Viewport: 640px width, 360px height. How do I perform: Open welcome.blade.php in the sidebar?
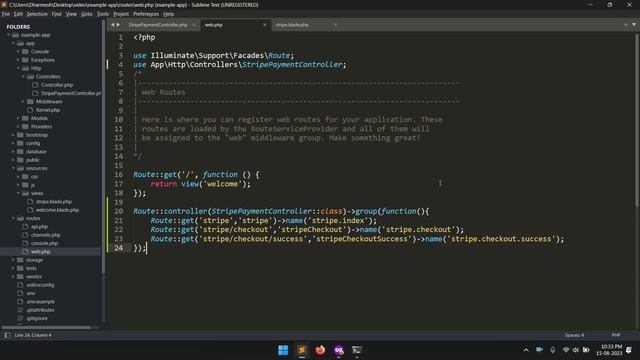(x=57, y=210)
